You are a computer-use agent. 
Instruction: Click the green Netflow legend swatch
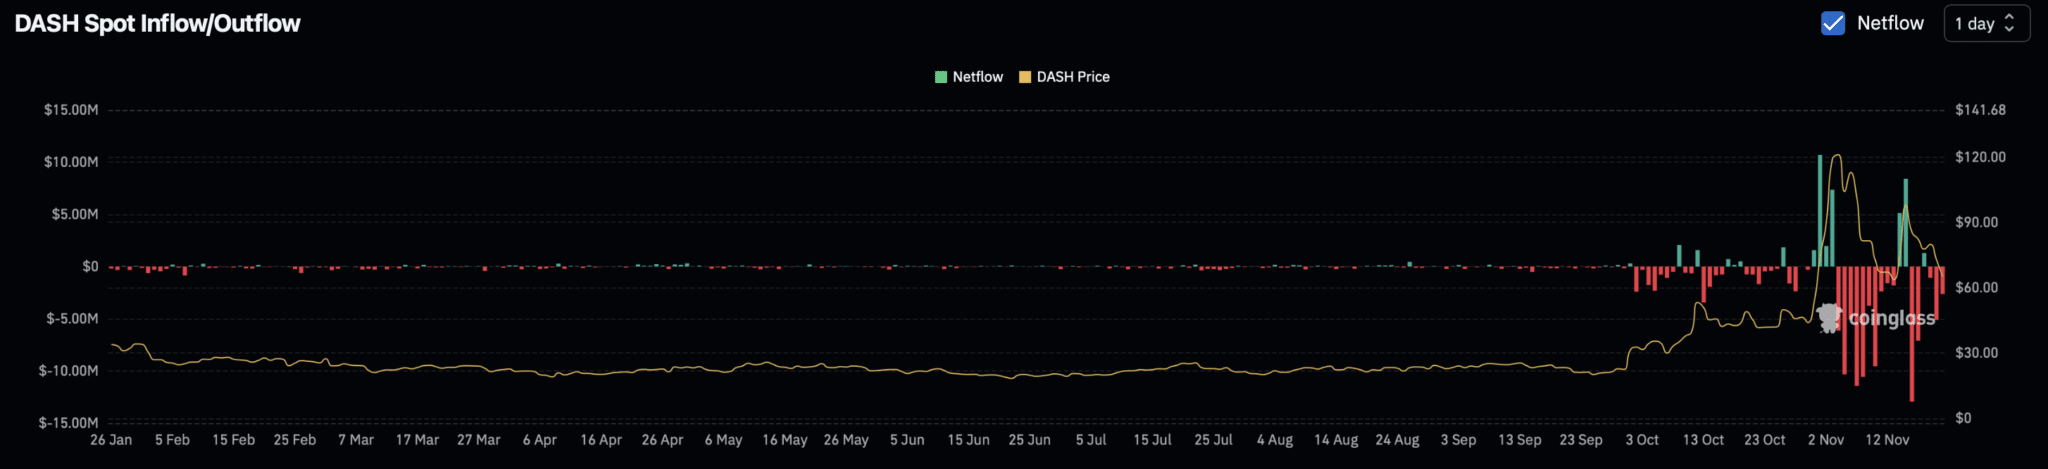pos(941,77)
